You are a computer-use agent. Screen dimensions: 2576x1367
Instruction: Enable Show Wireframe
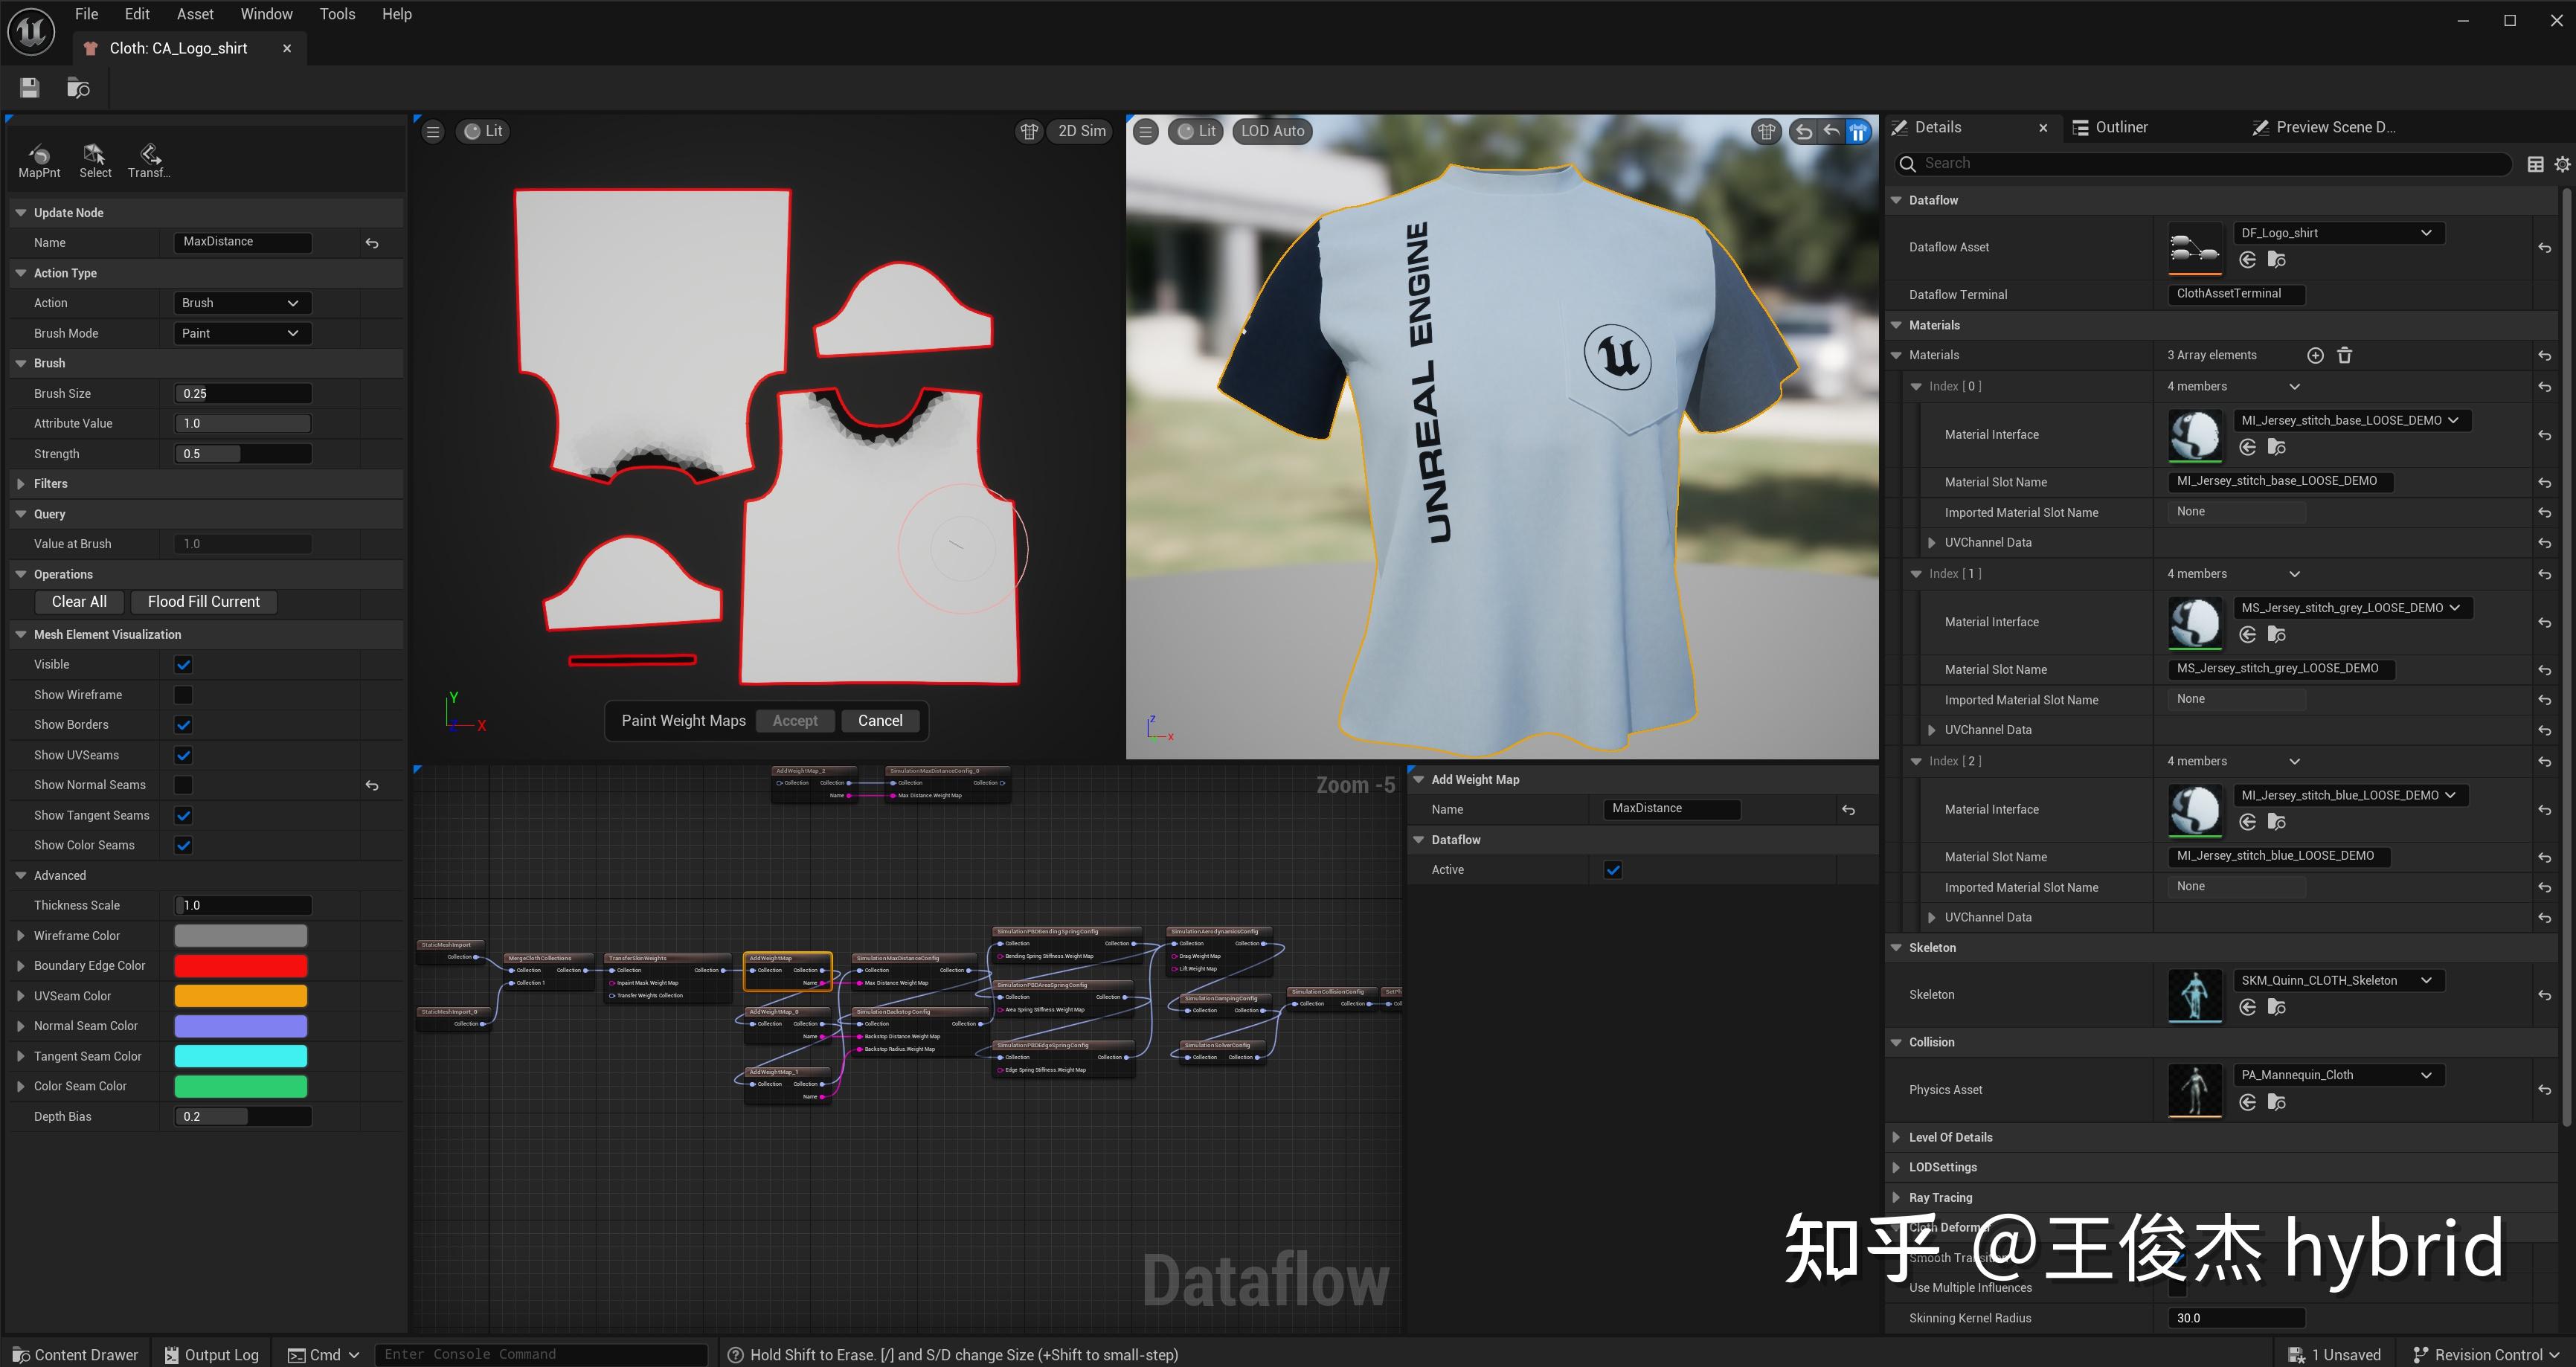182,694
